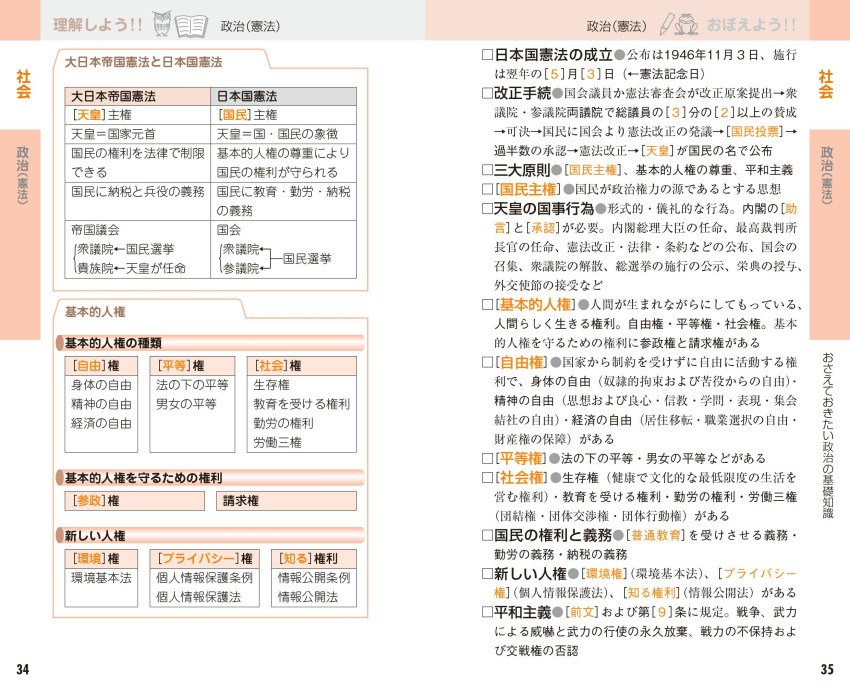The image size is (850, 696).
Task: Tick the checkbox beside 平和主義
Action: [487, 613]
